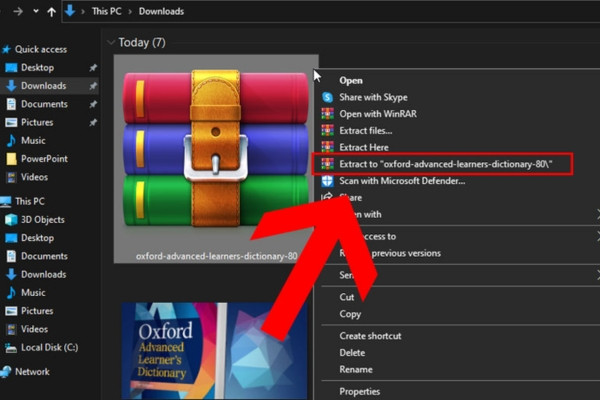The height and width of the screenshot is (400, 600).
Task: Select Create shortcut menu entry
Action: (370, 336)
